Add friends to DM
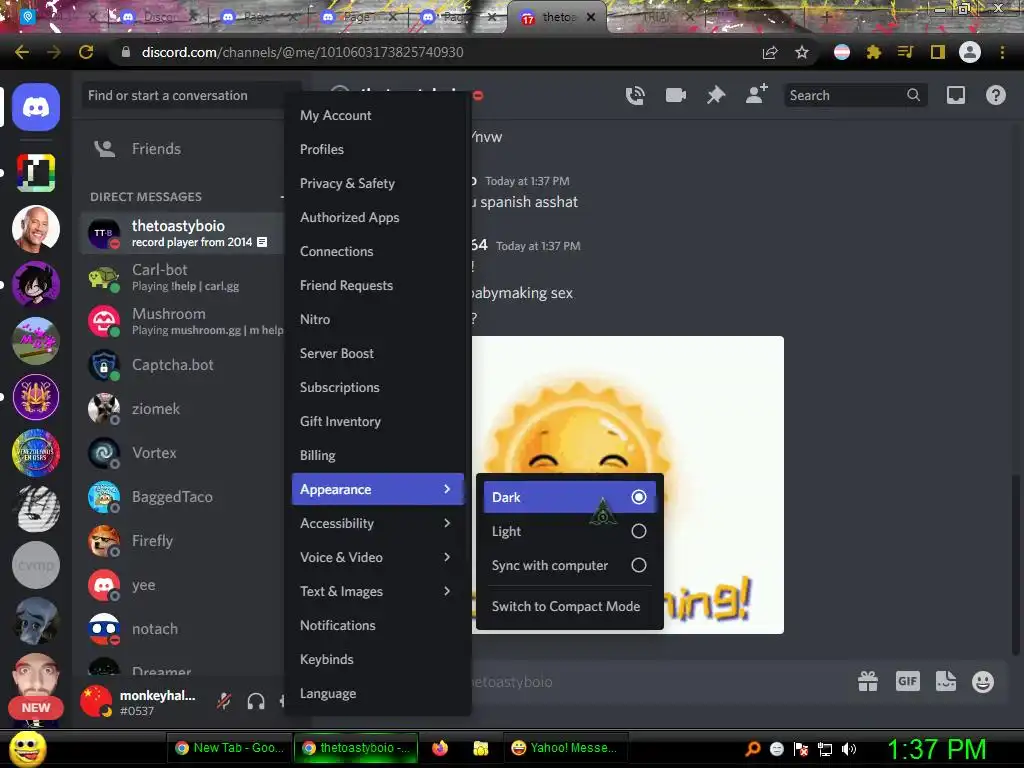Viewport: 1024px width, 768px height. tap(756, 95)
